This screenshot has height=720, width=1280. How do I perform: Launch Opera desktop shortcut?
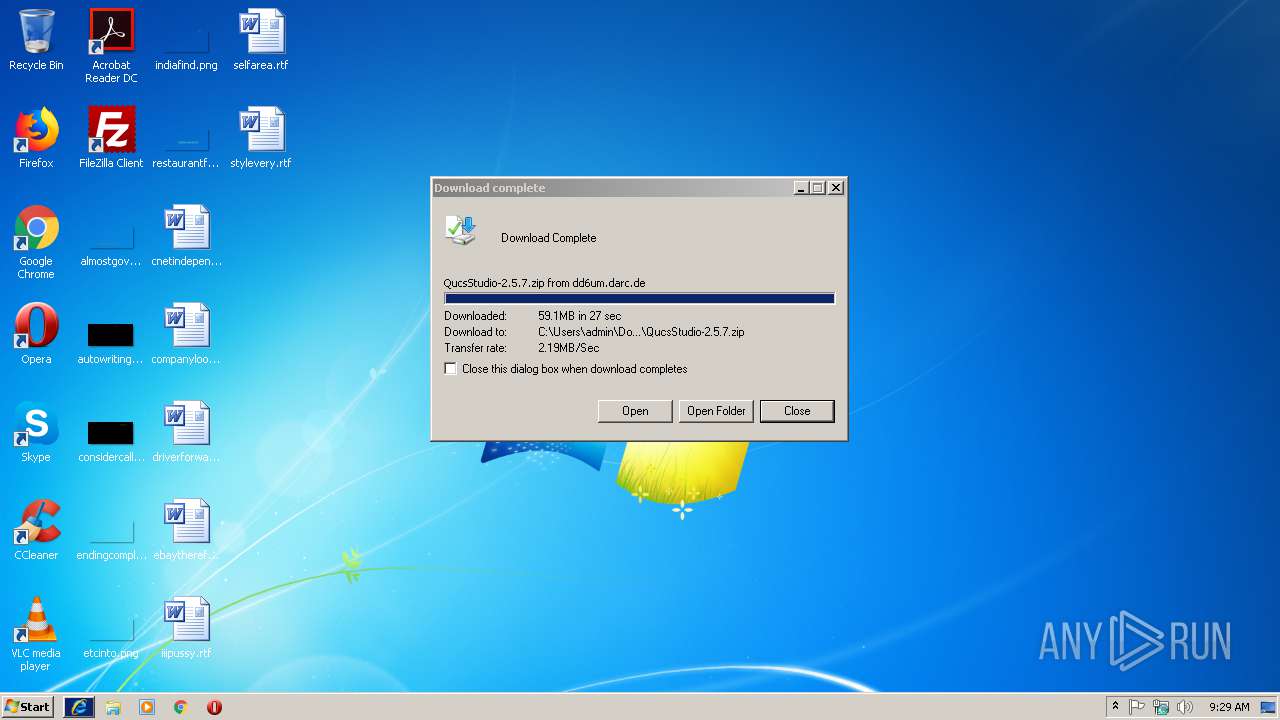click(36, 334)
